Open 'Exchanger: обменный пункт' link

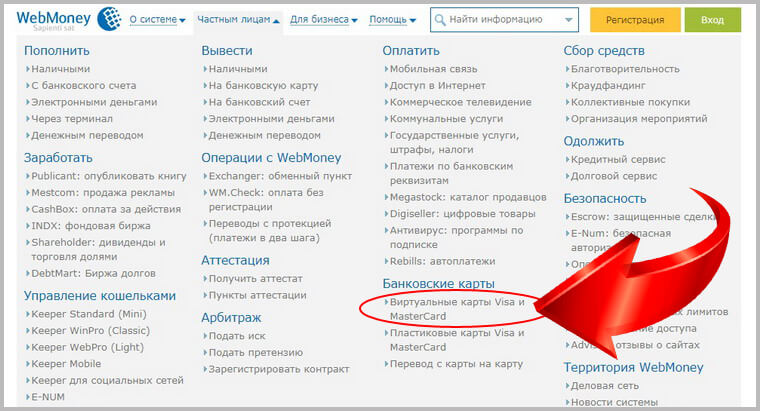[280, 176]
